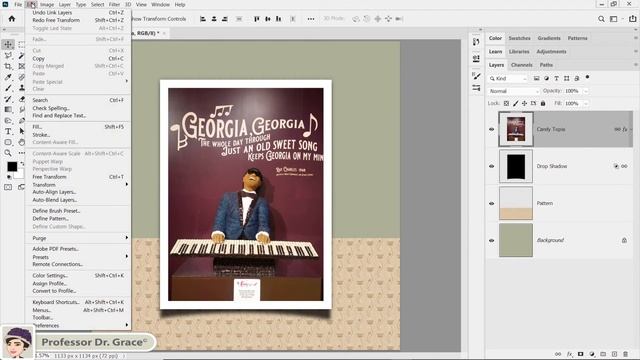The image size is (640, 360).
Task: Delete layer trash icon
Action: point(625,354)
